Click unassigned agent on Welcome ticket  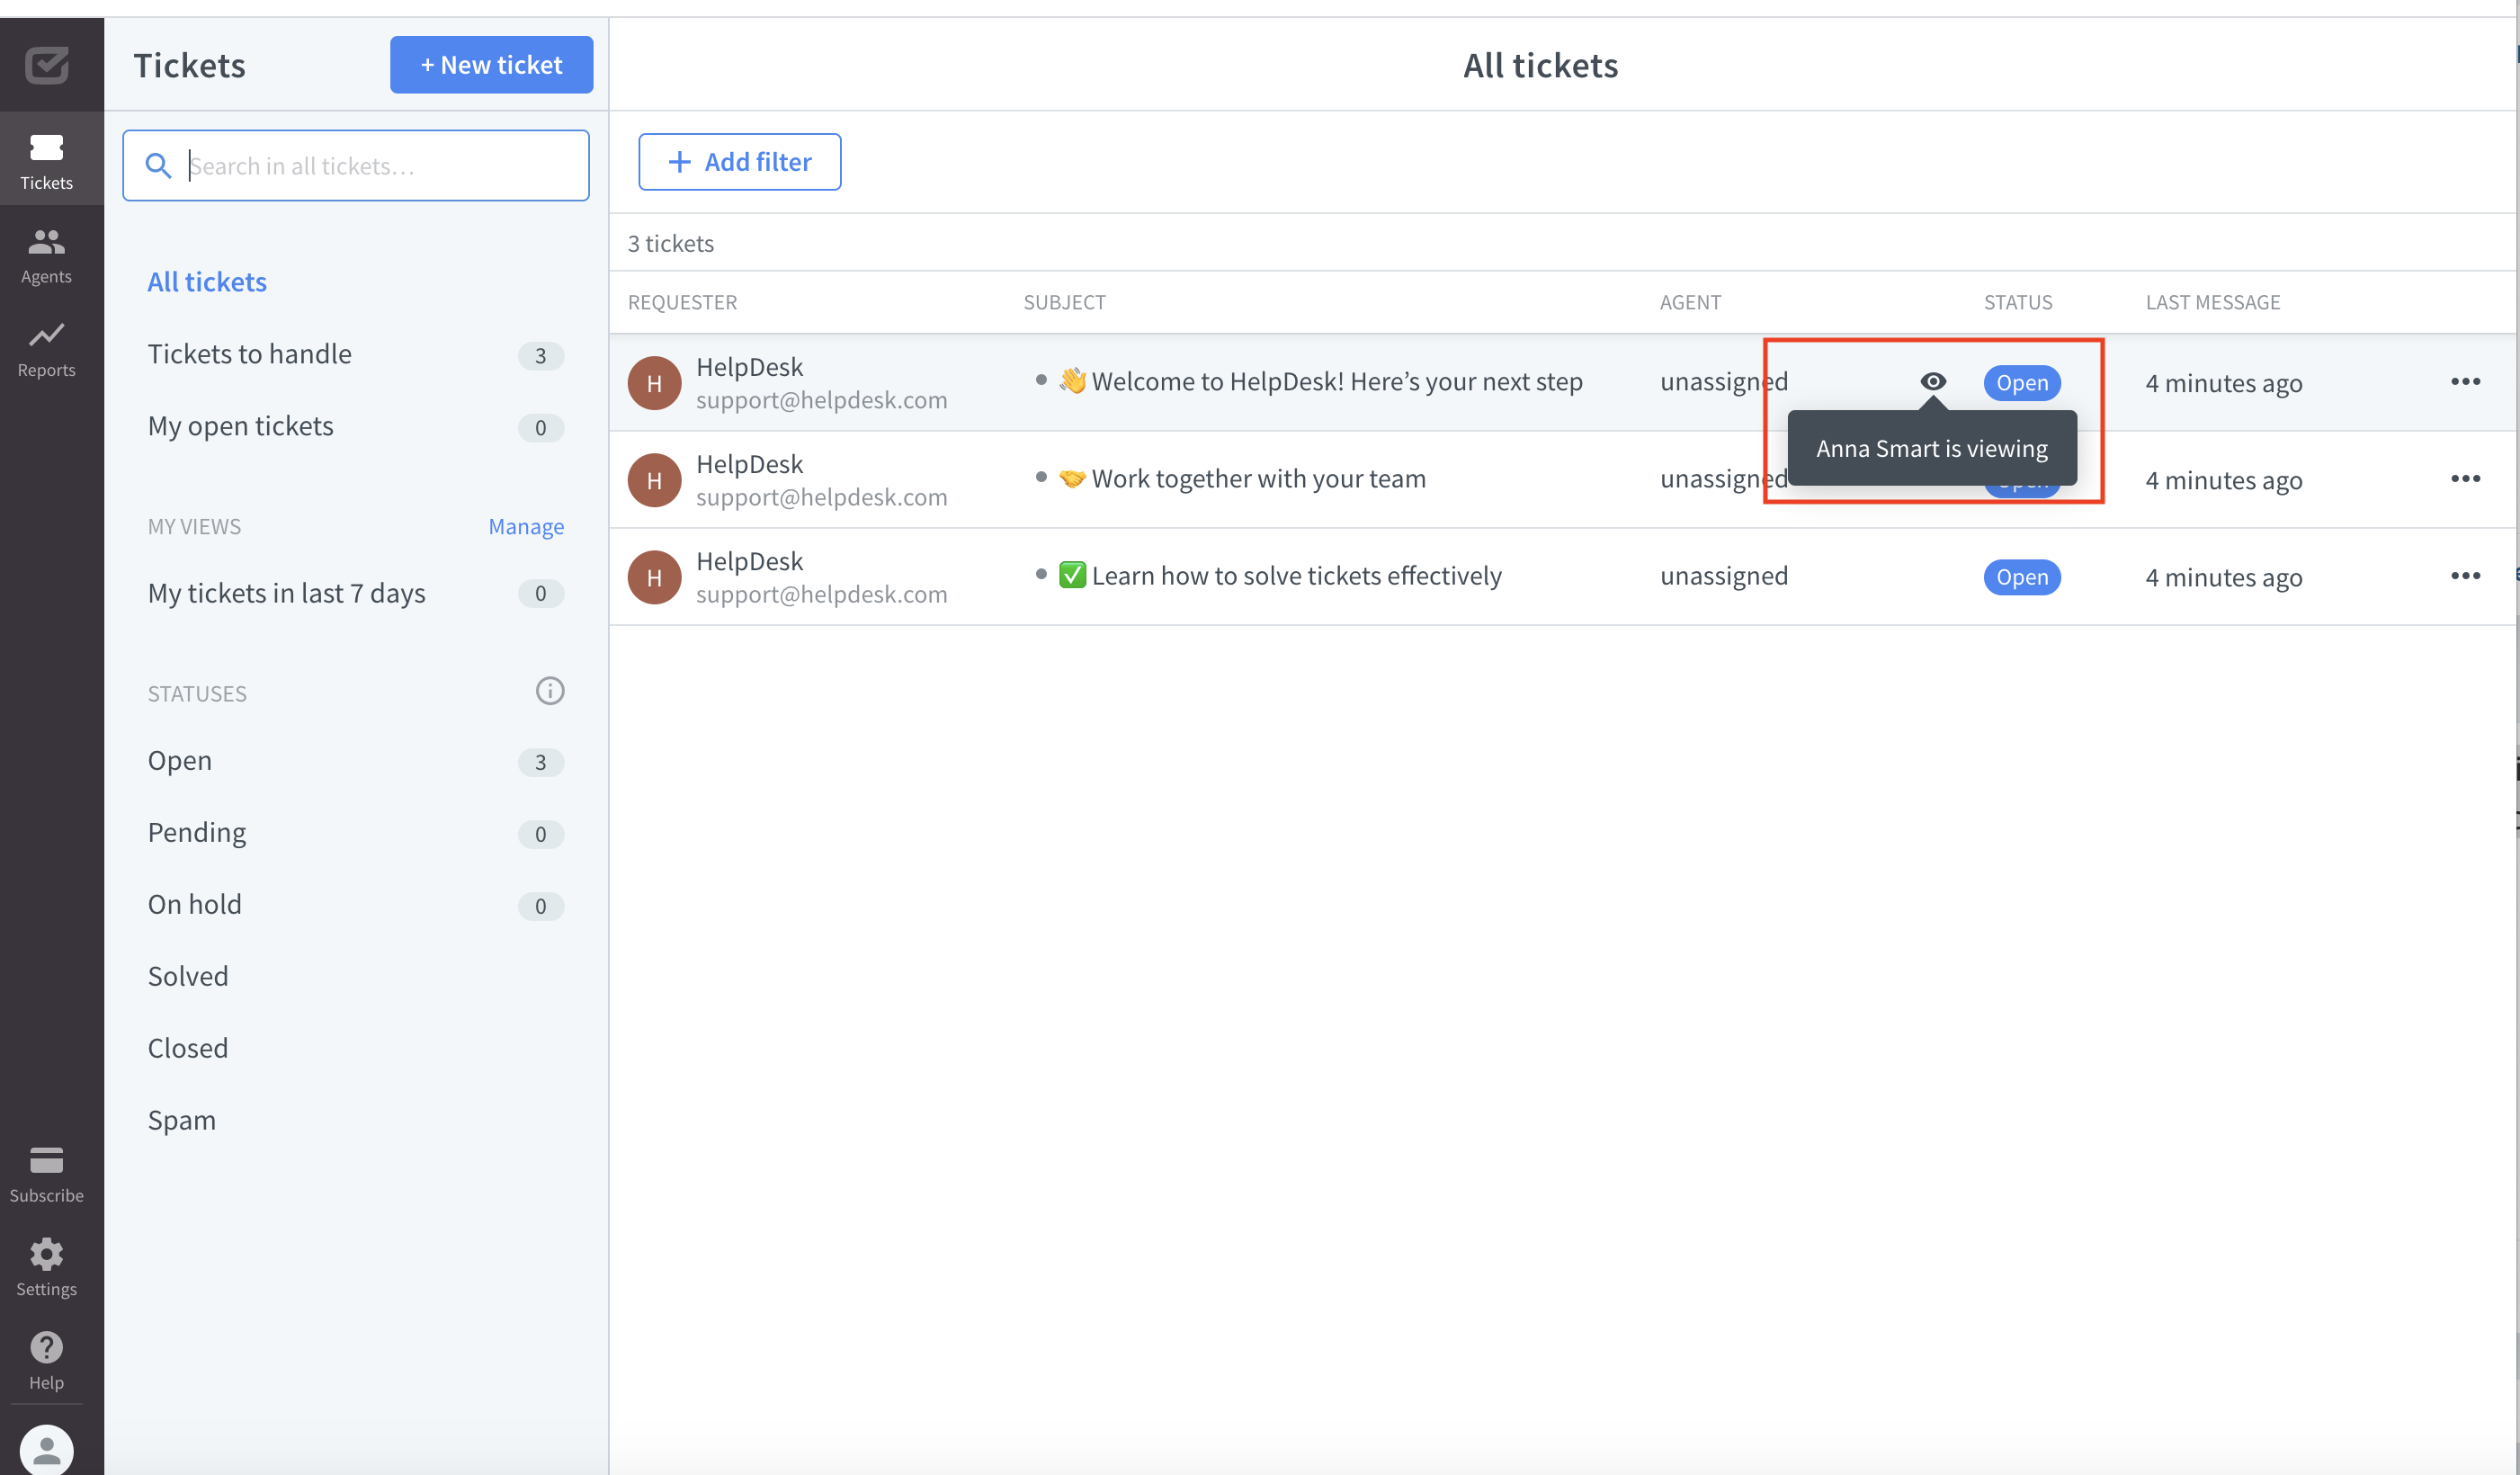tap(1723, 381)
